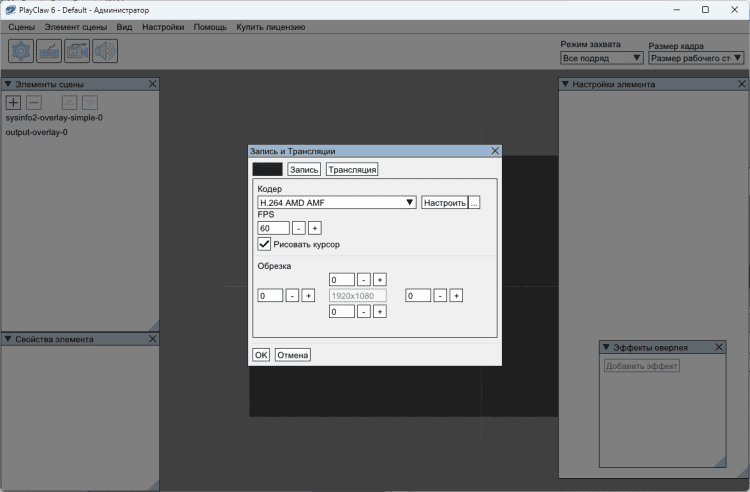This screenshot has height=492, width=750.
Task: Open the Размер кадра dropdown
Action: 696,58
